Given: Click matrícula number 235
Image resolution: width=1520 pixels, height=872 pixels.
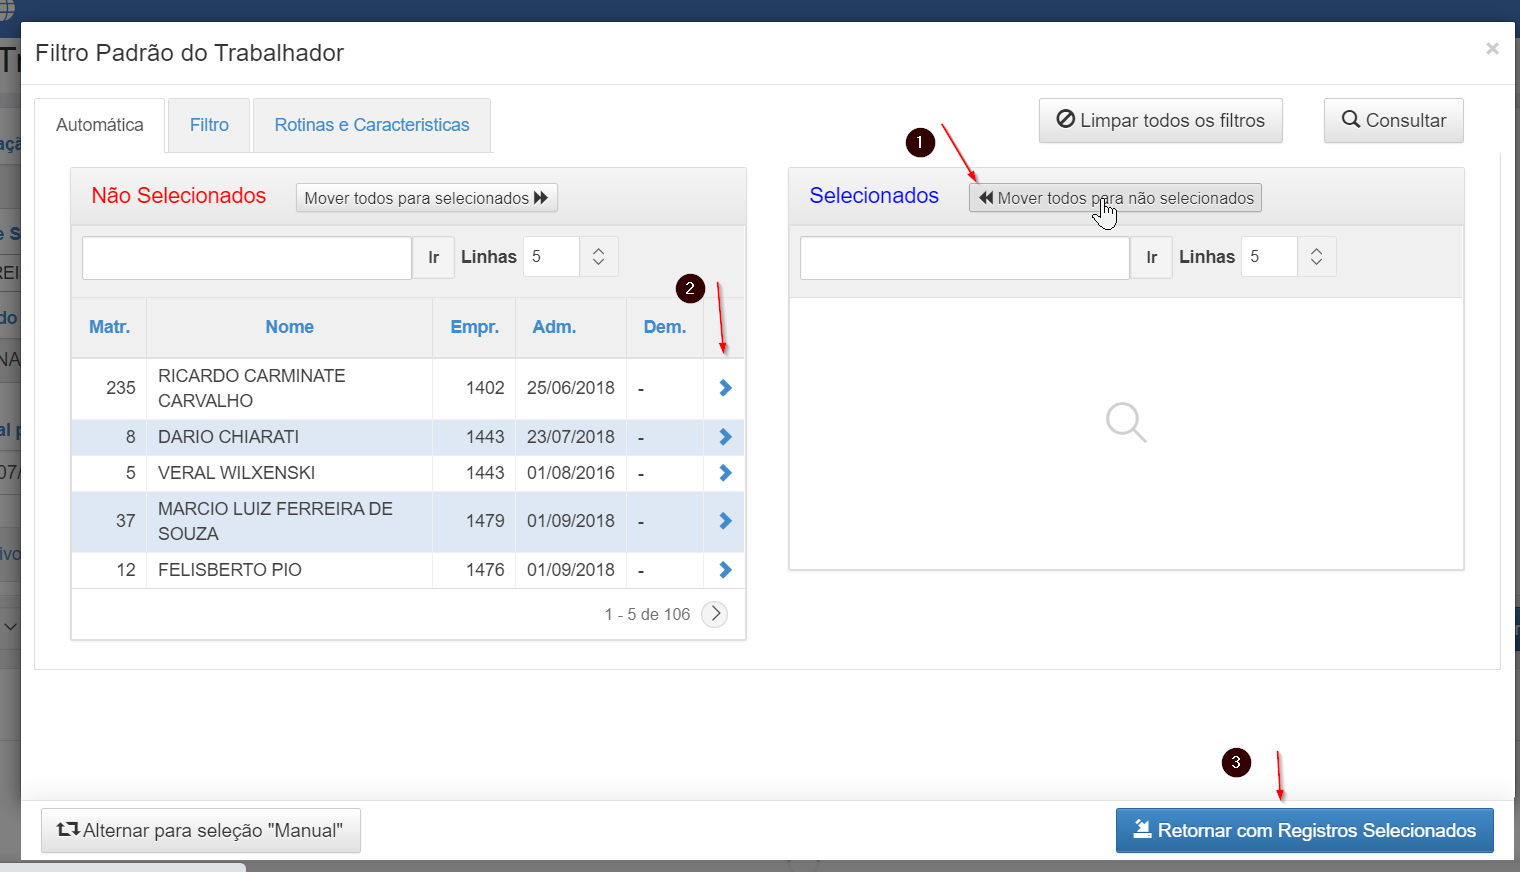Looking at the screenshot, I should tap(121, 388).
